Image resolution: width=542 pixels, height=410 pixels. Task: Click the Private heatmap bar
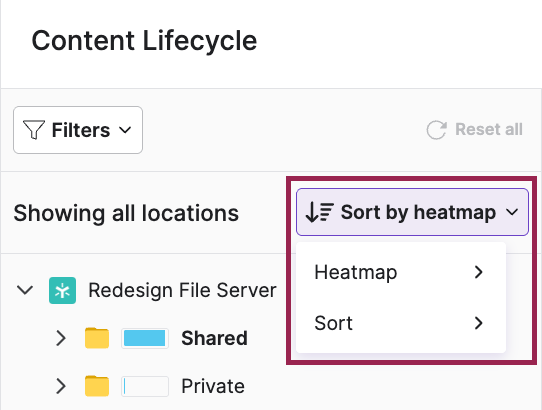[145, 386]
